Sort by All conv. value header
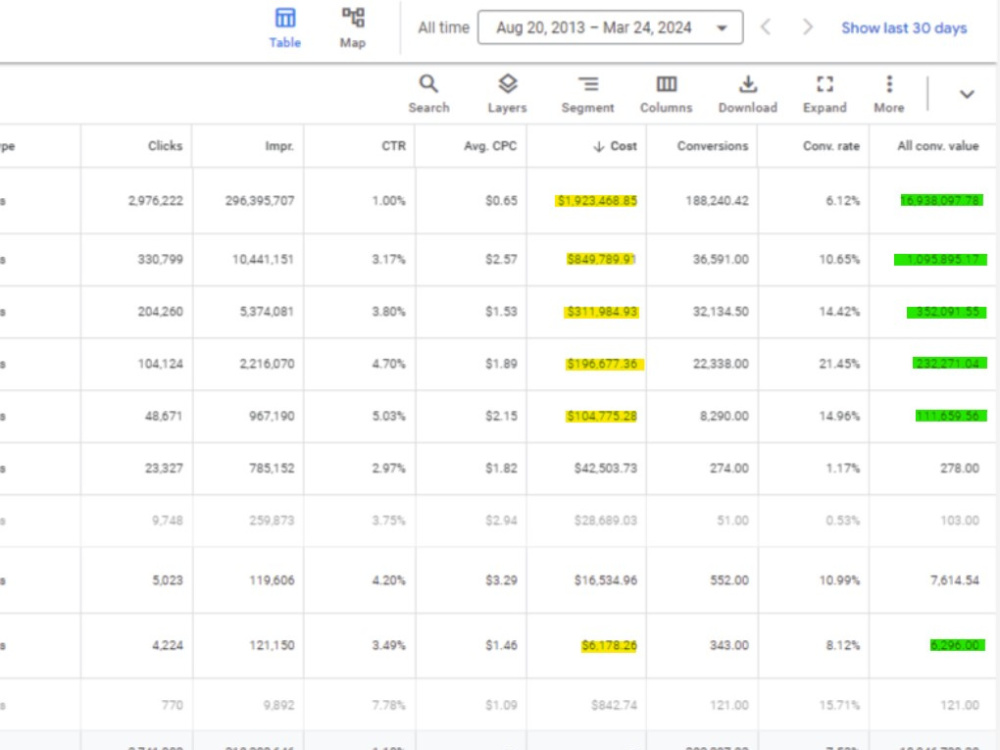The width and height of the screenshot is (1000, 750). [938, 146]
